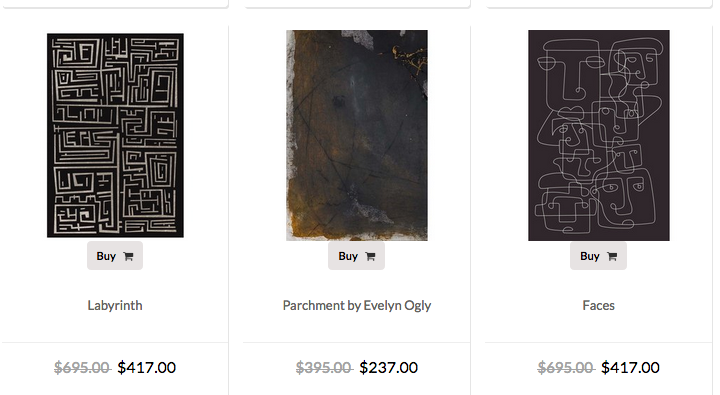Click the Buy text on Labyrinth button
This screenshot has height=395, width=720.
106,256
